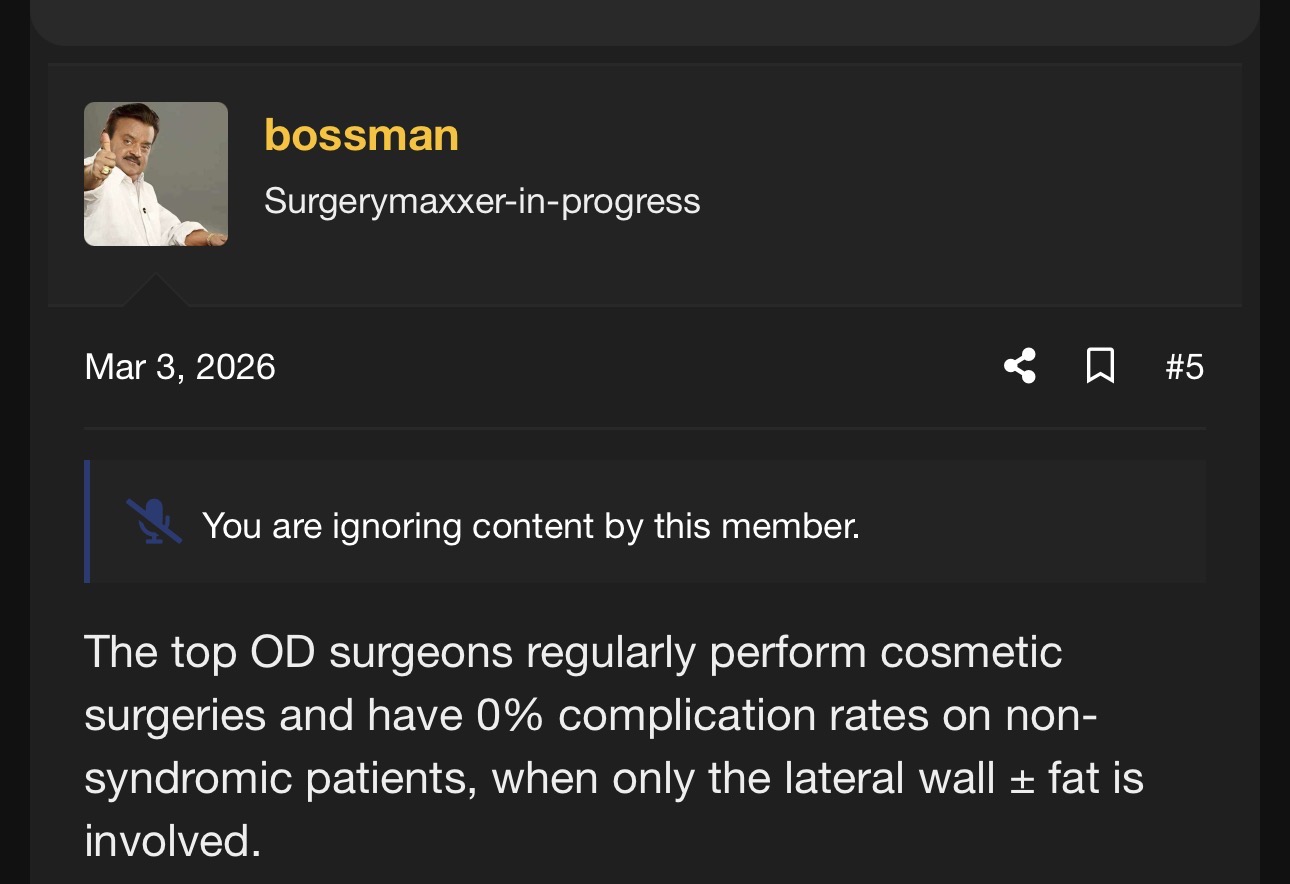The width and height of the screenshot is (1290, 884).
Task: Click the "Surgerymaxxer-in-progress" user title
Action: [482, 201]
